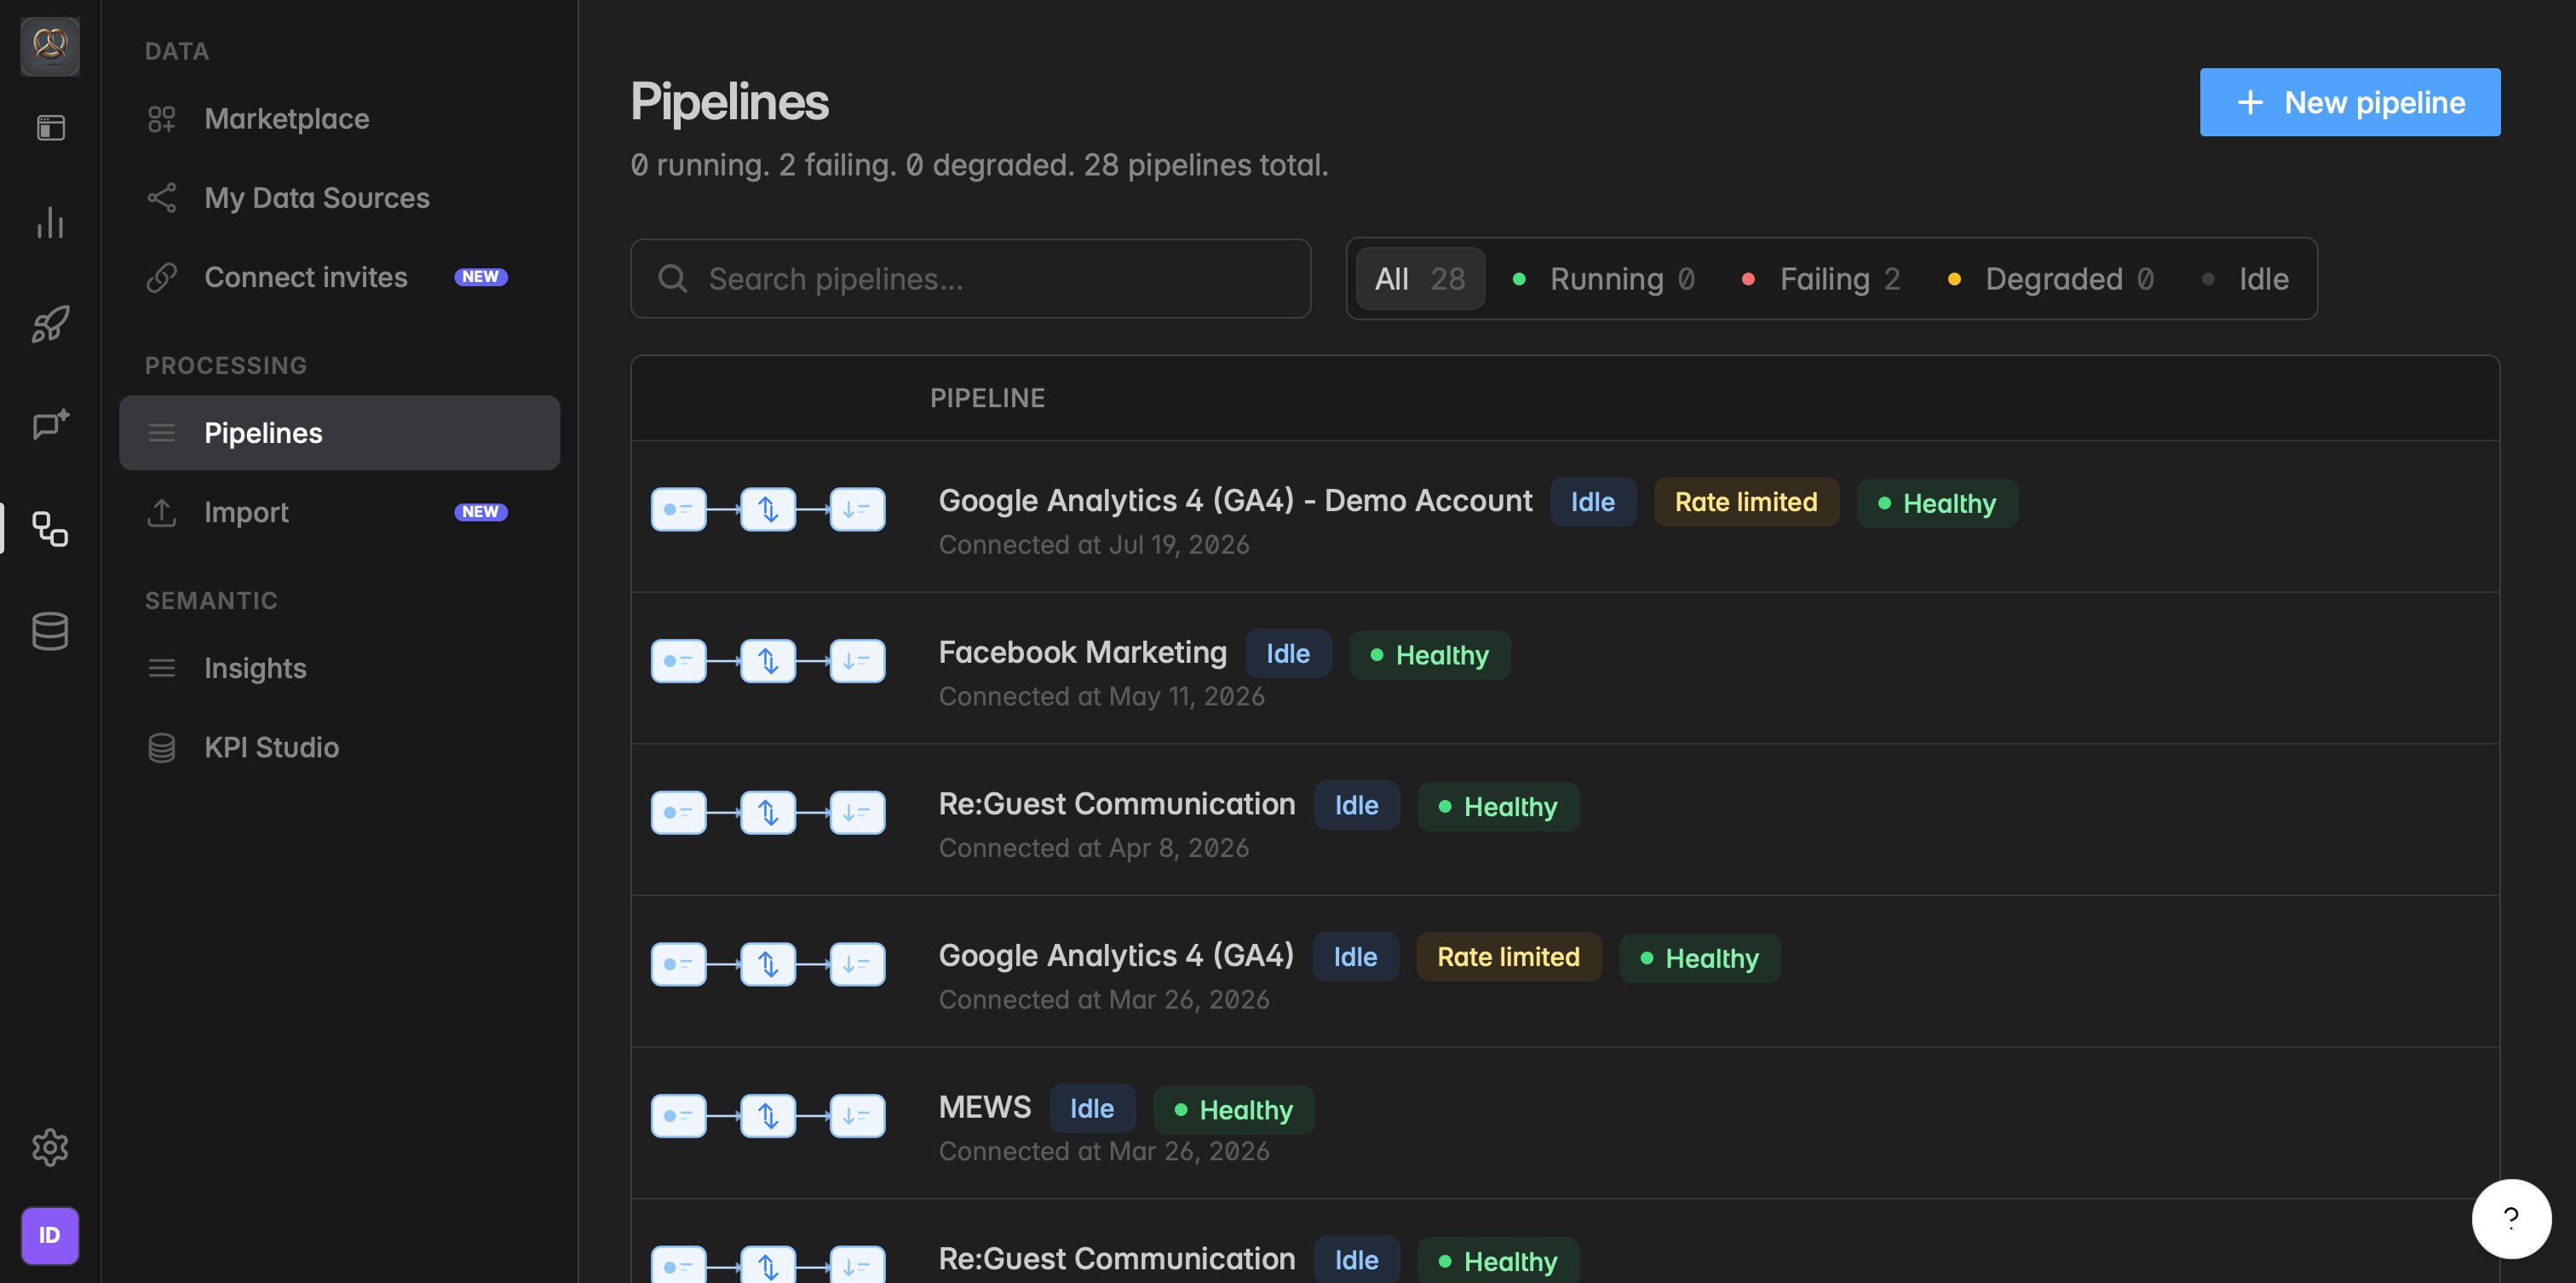Open the MEWS pipeline
The image size is (2576, 1283).
click(984, 1108)
